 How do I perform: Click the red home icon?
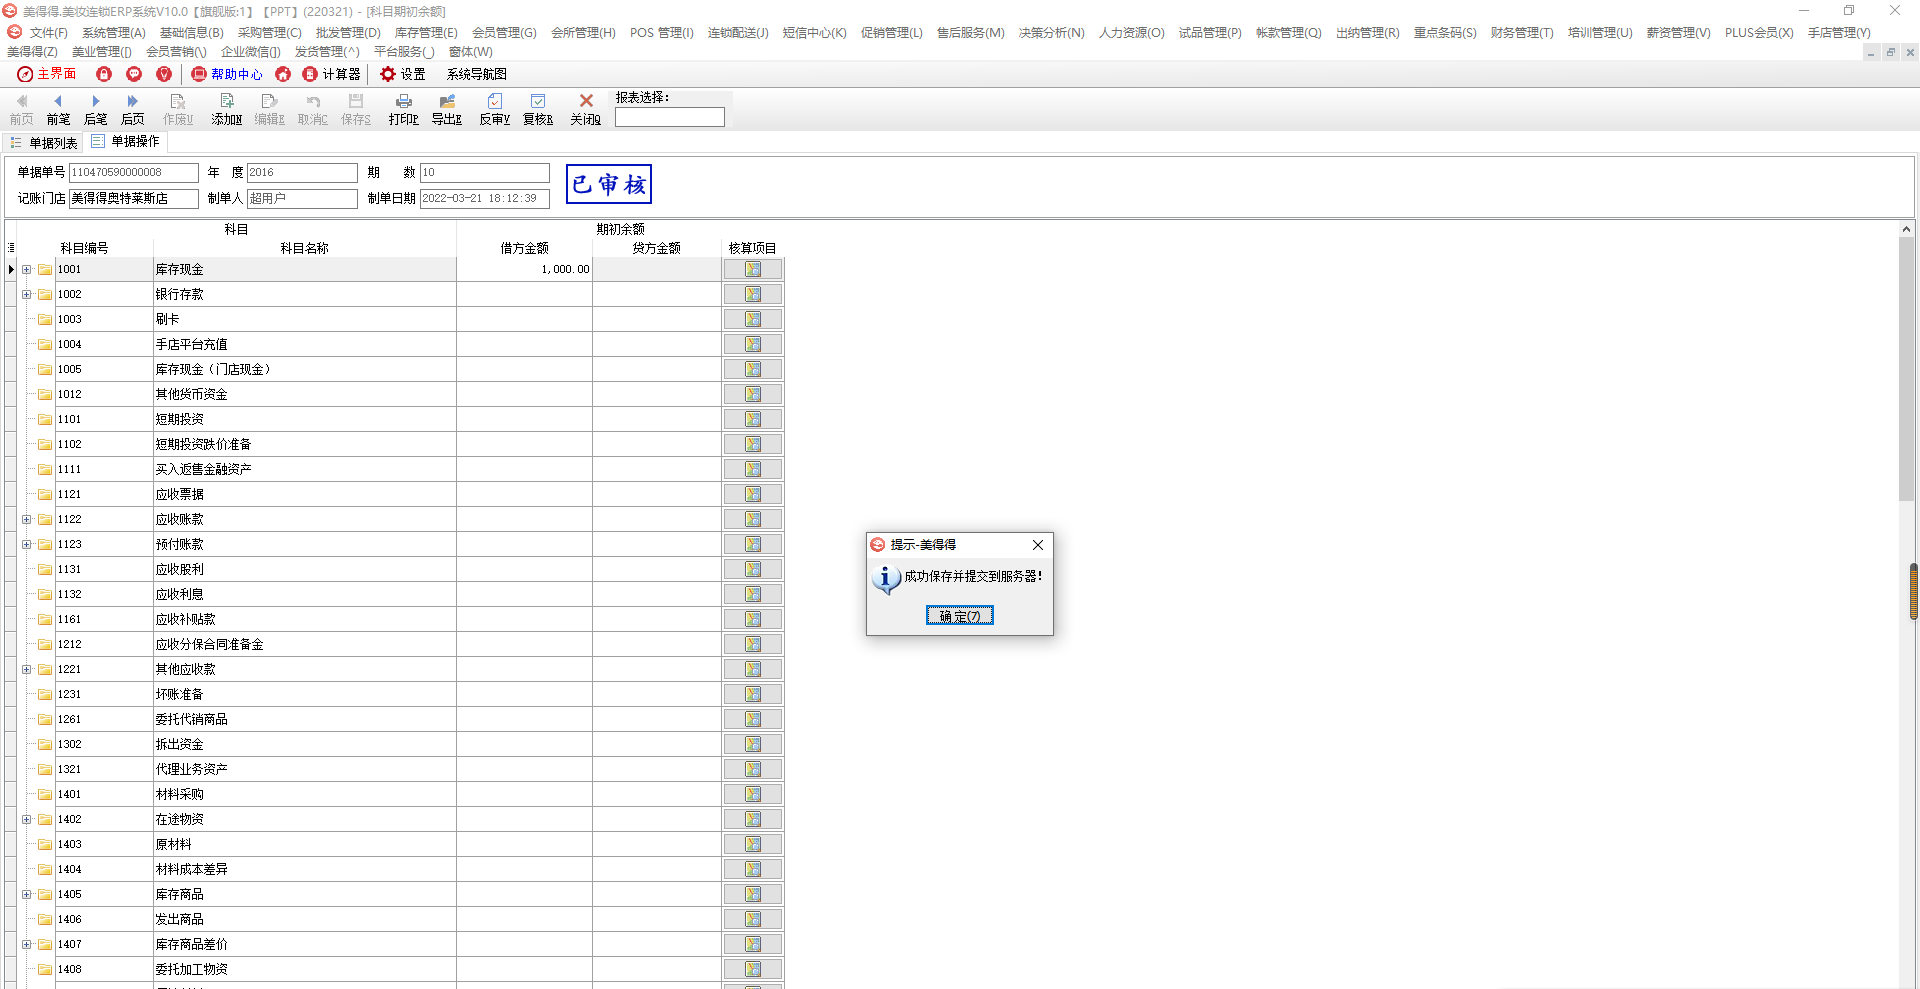(x=283, y=74)
